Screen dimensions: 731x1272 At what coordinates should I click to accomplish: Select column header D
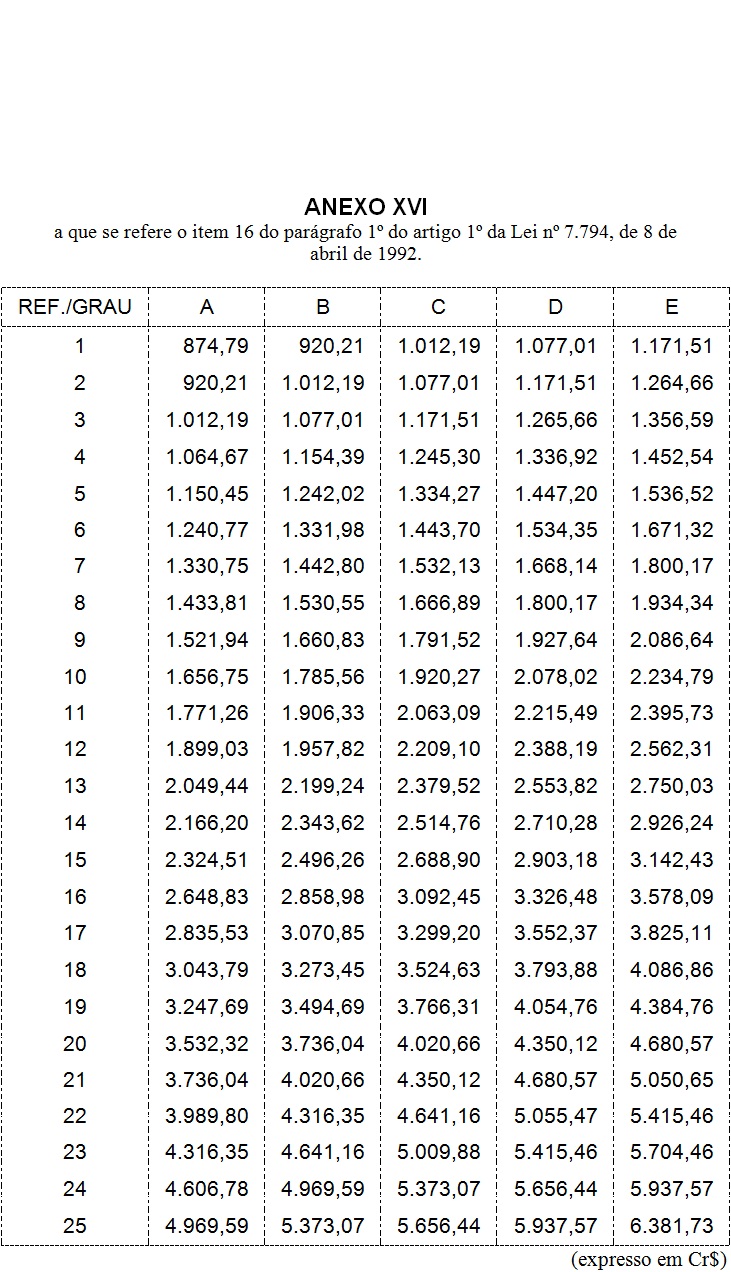tap(555, 307)
